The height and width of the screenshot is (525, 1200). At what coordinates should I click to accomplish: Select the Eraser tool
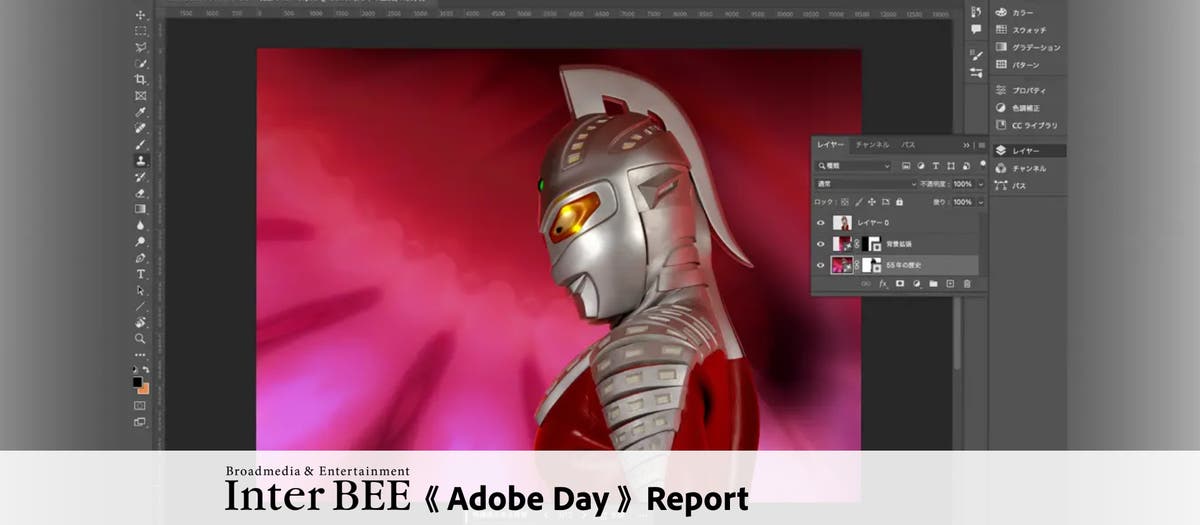pos(141,193)
